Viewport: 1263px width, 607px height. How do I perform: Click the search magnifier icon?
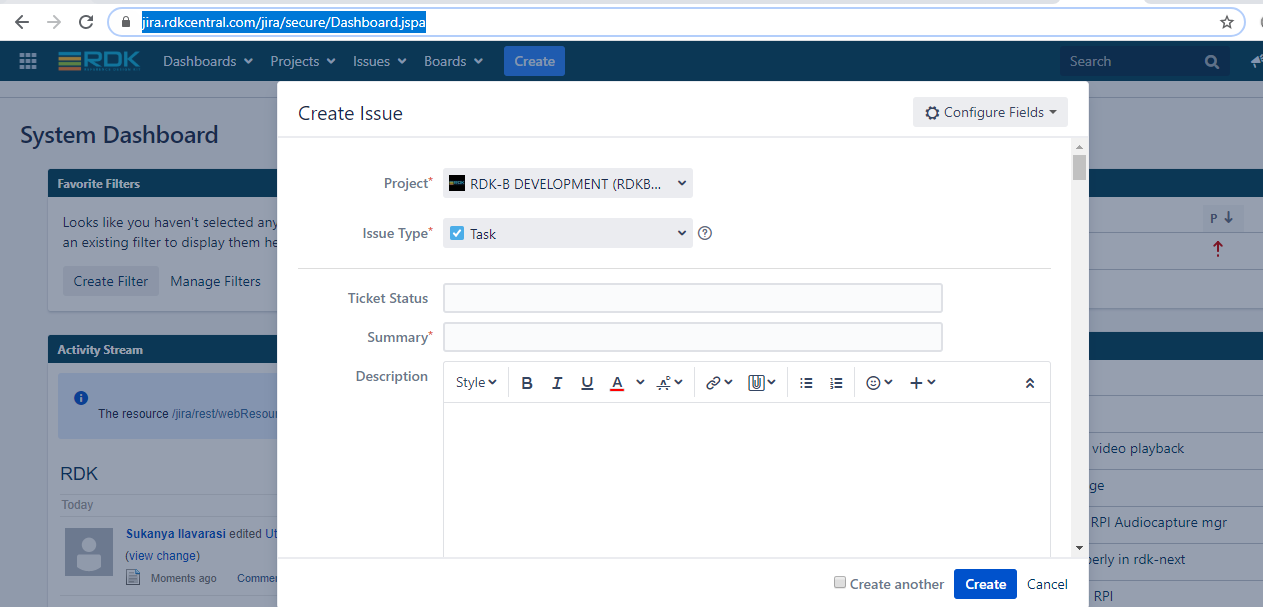click(1212, 61)
